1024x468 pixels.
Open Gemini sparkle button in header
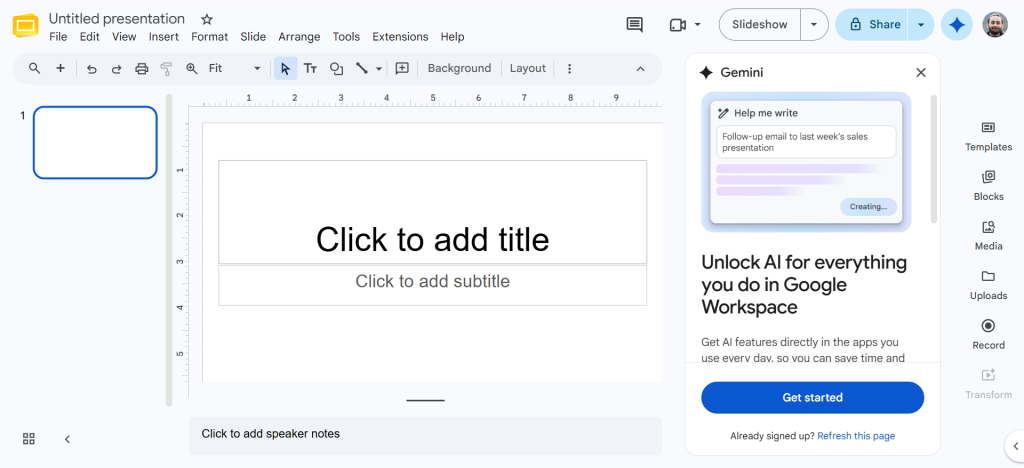click(957, 25)
